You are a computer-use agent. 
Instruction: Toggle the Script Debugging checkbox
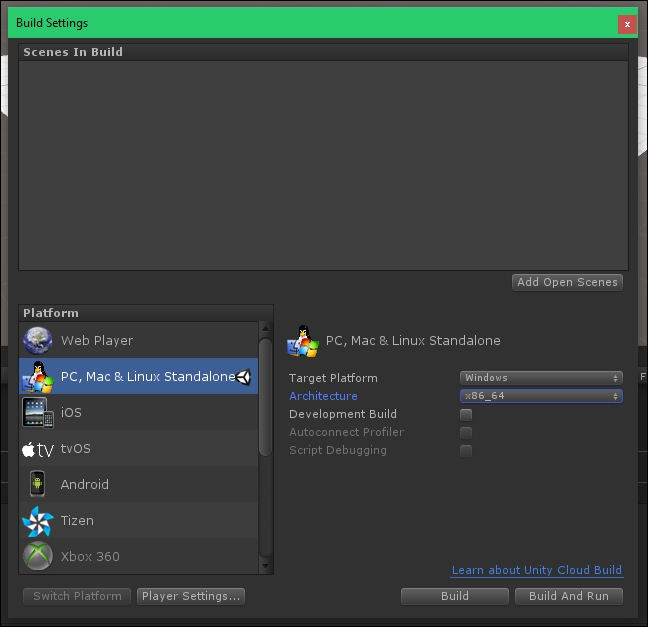coord(466,451)
